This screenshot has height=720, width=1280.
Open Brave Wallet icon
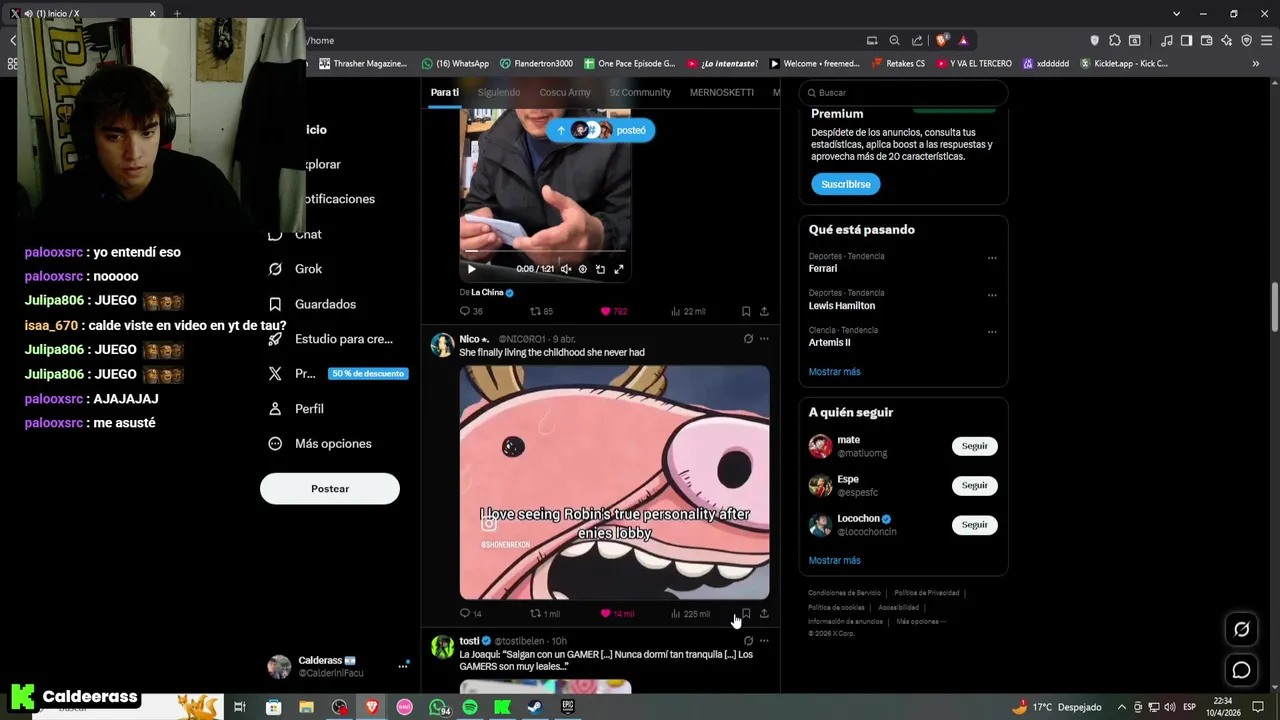[1206, 40]
